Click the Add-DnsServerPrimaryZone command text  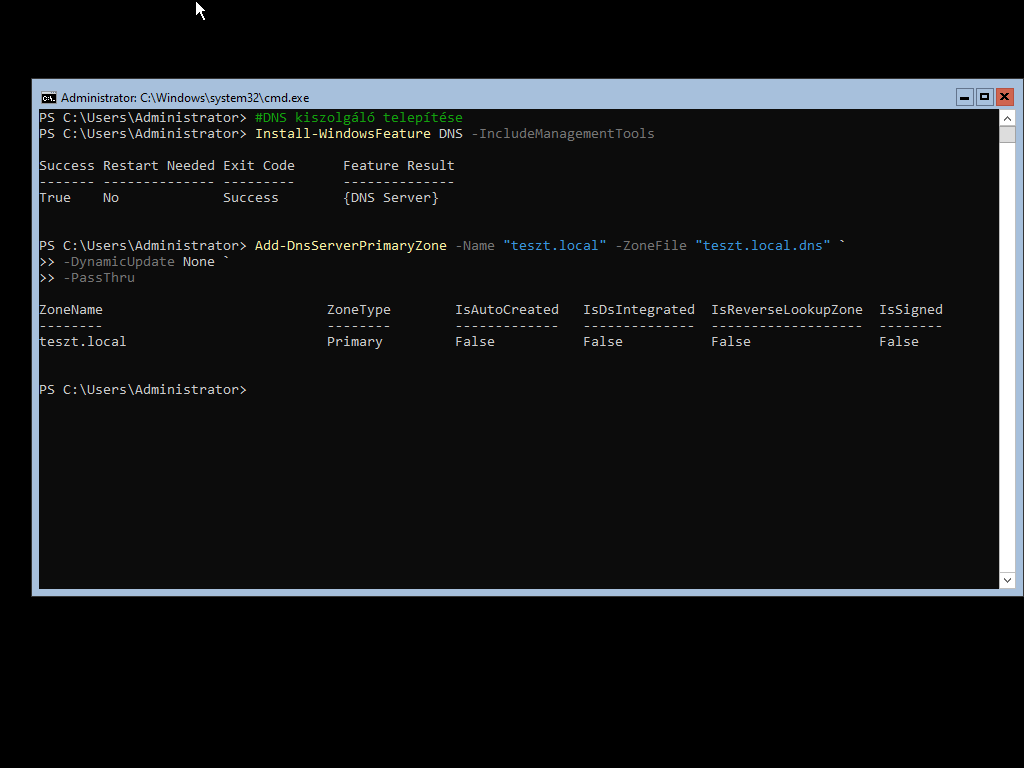tap(350, 246)
